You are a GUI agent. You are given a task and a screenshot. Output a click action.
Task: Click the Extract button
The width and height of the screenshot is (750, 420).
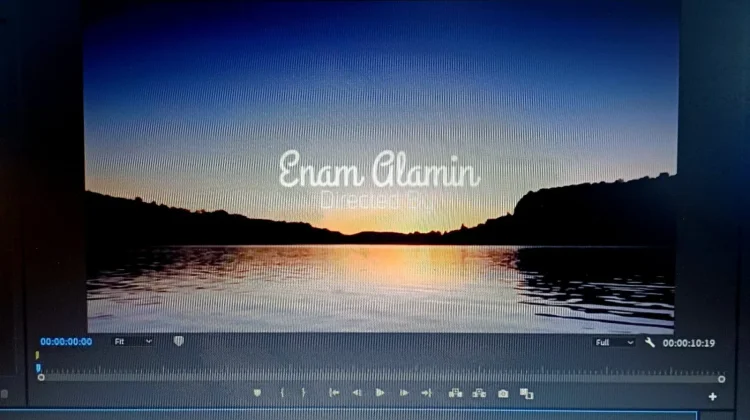479,393
